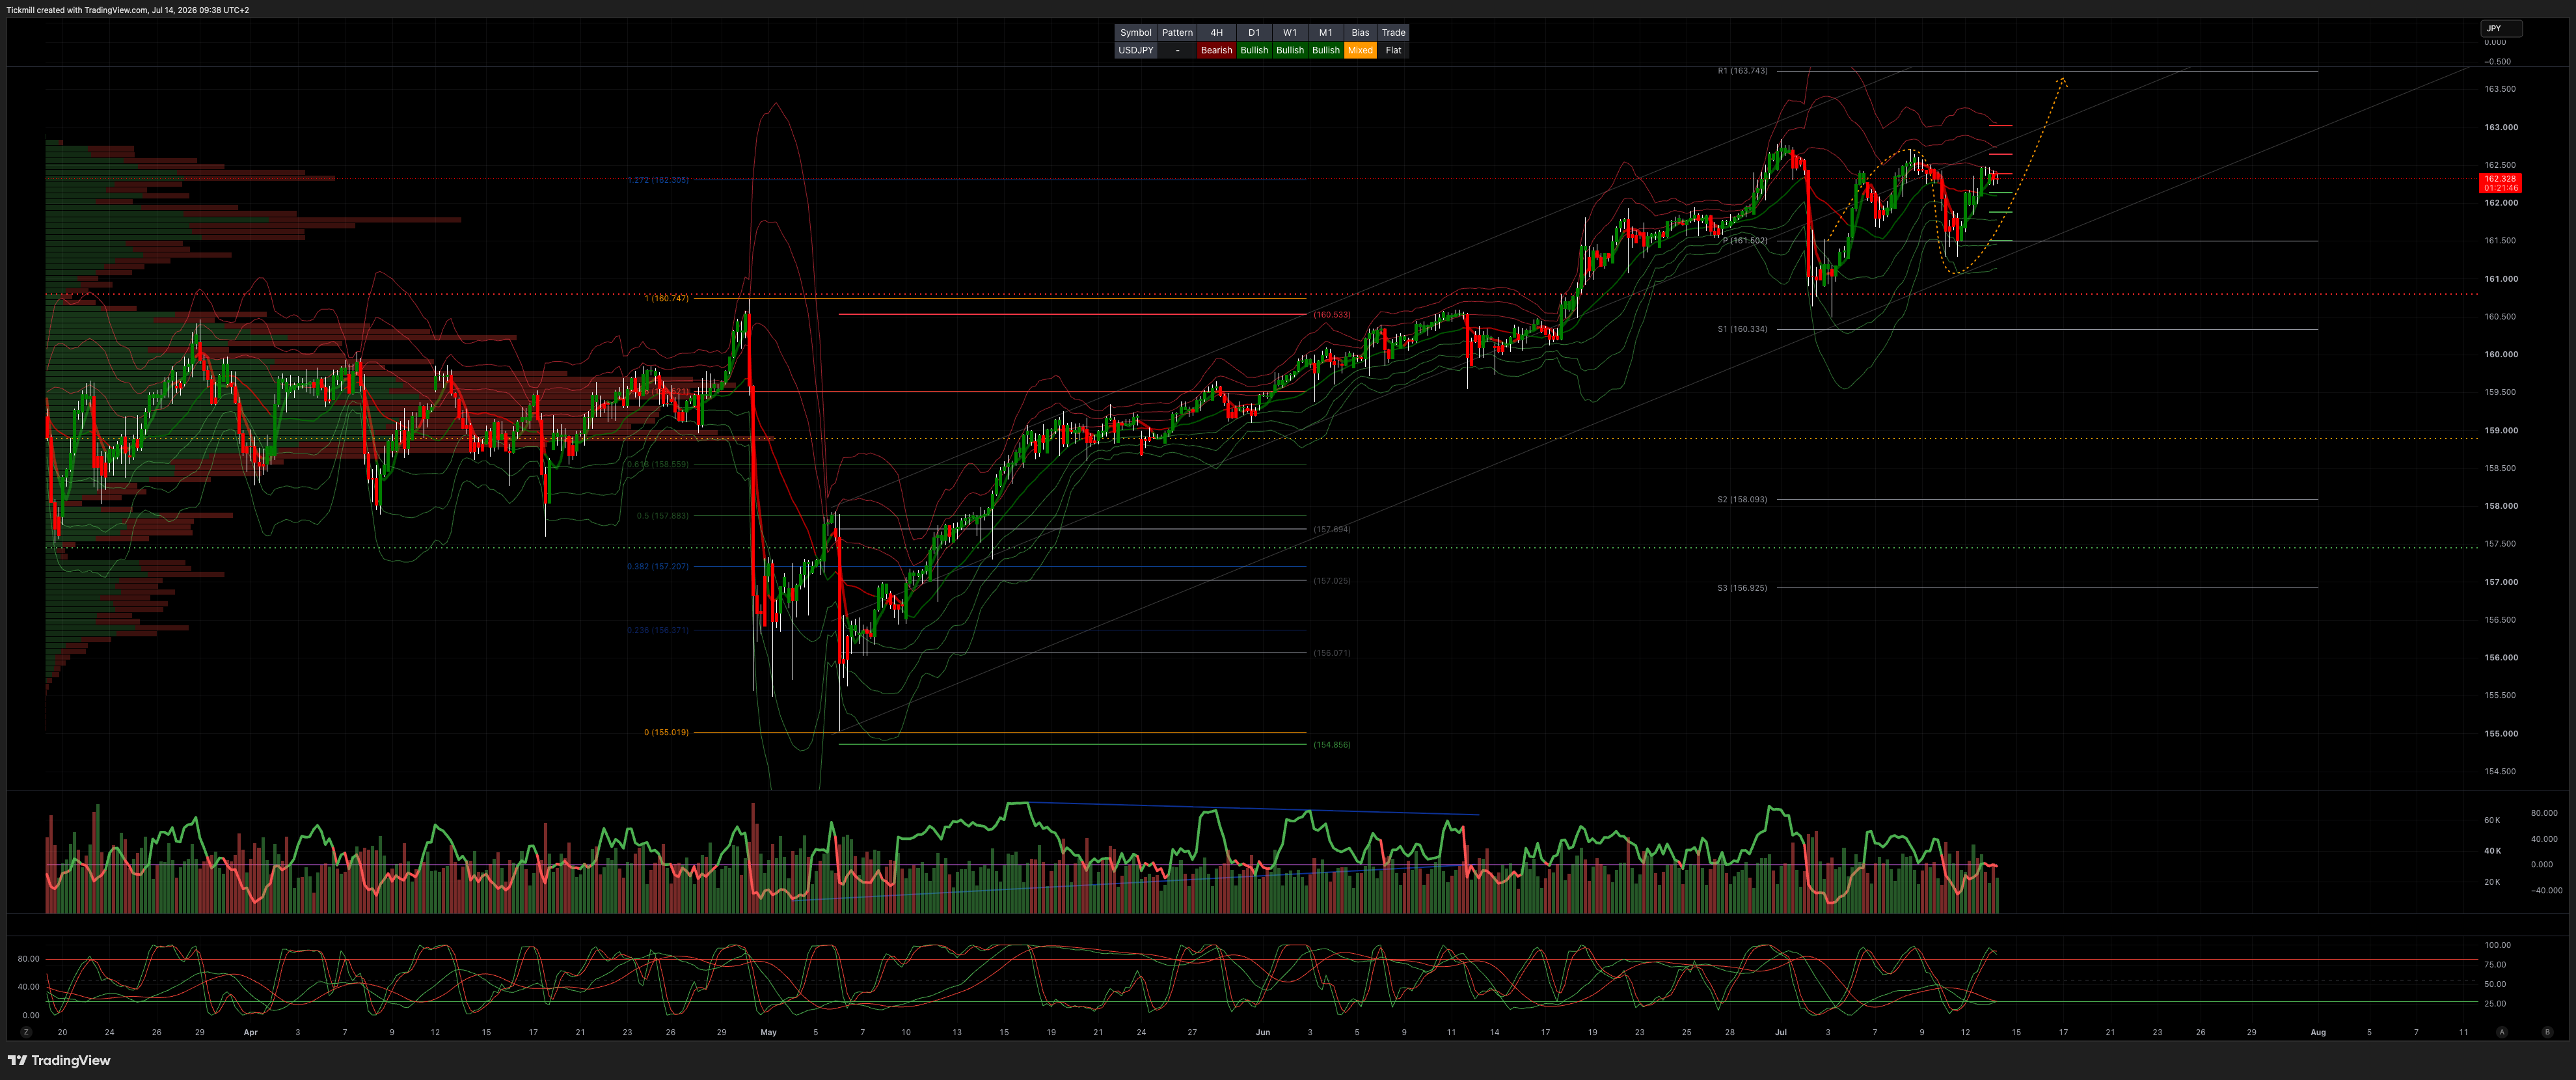Click the 0.618 (158.559) Fibonacci label
Screen dimensions: 2576x1080
(658, 464)
